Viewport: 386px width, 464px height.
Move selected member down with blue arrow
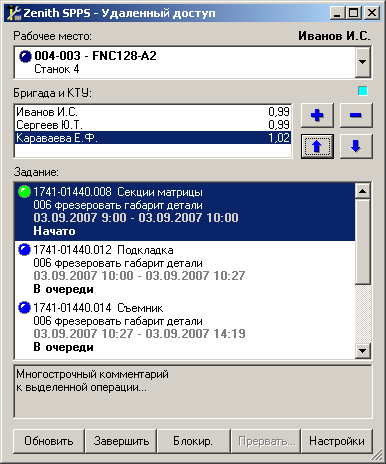click(356, 146)
